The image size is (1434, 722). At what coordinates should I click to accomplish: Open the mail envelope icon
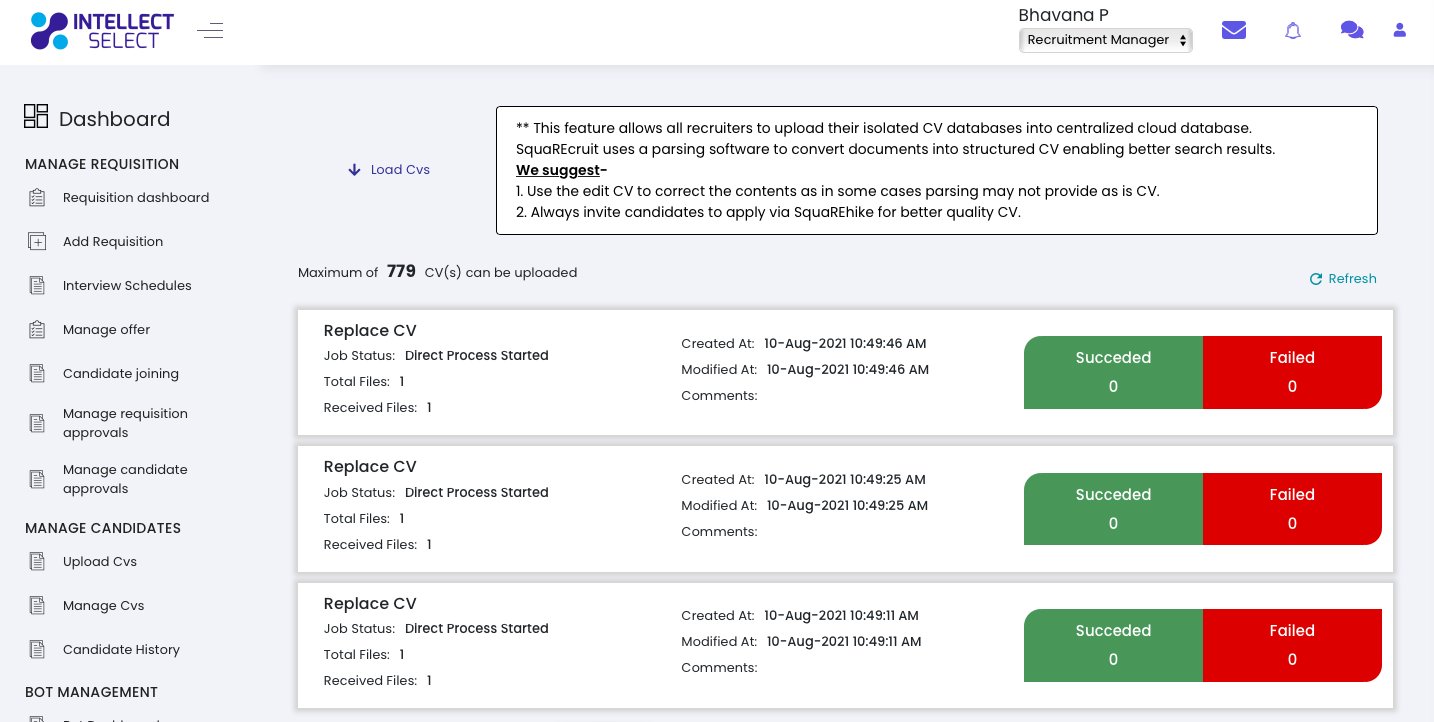(x=1234, y=30)
